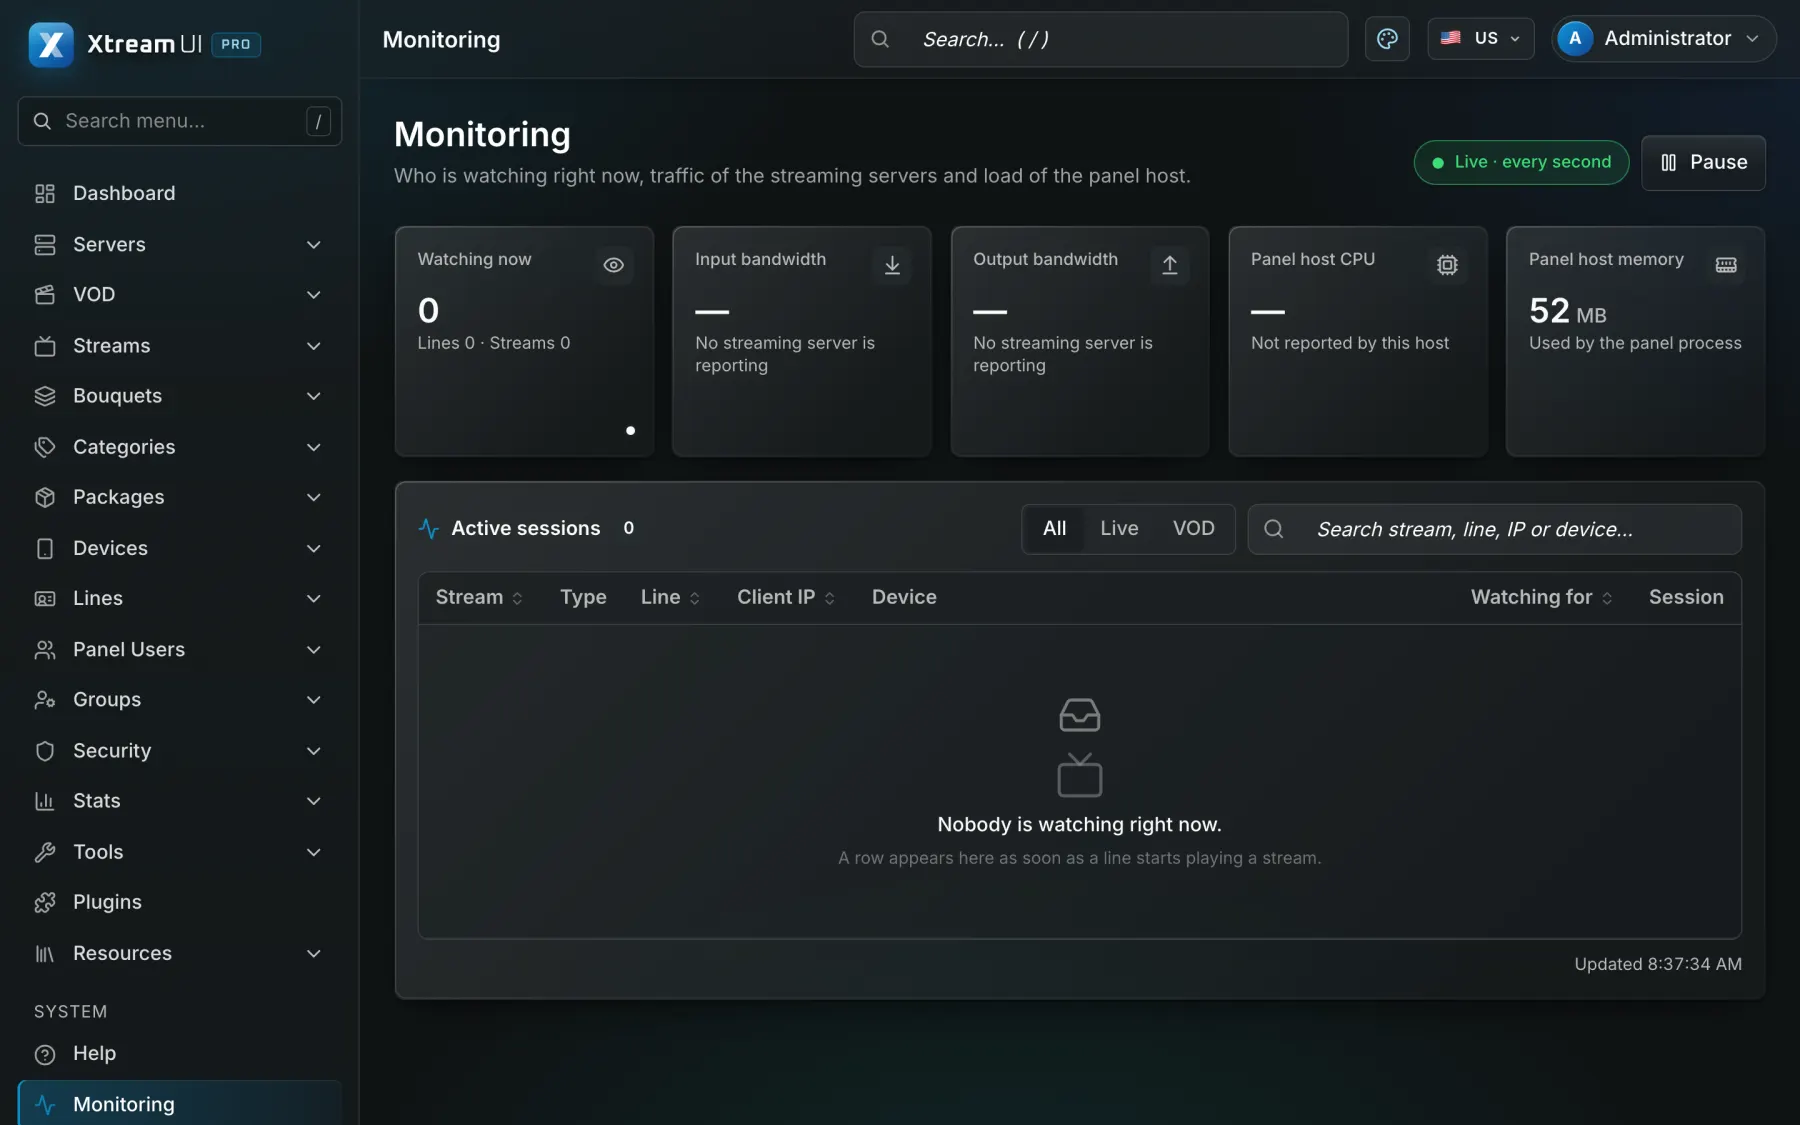Click the Plugins puzzle icon
Viewport: 1800px width, 1125px height.
45,902
